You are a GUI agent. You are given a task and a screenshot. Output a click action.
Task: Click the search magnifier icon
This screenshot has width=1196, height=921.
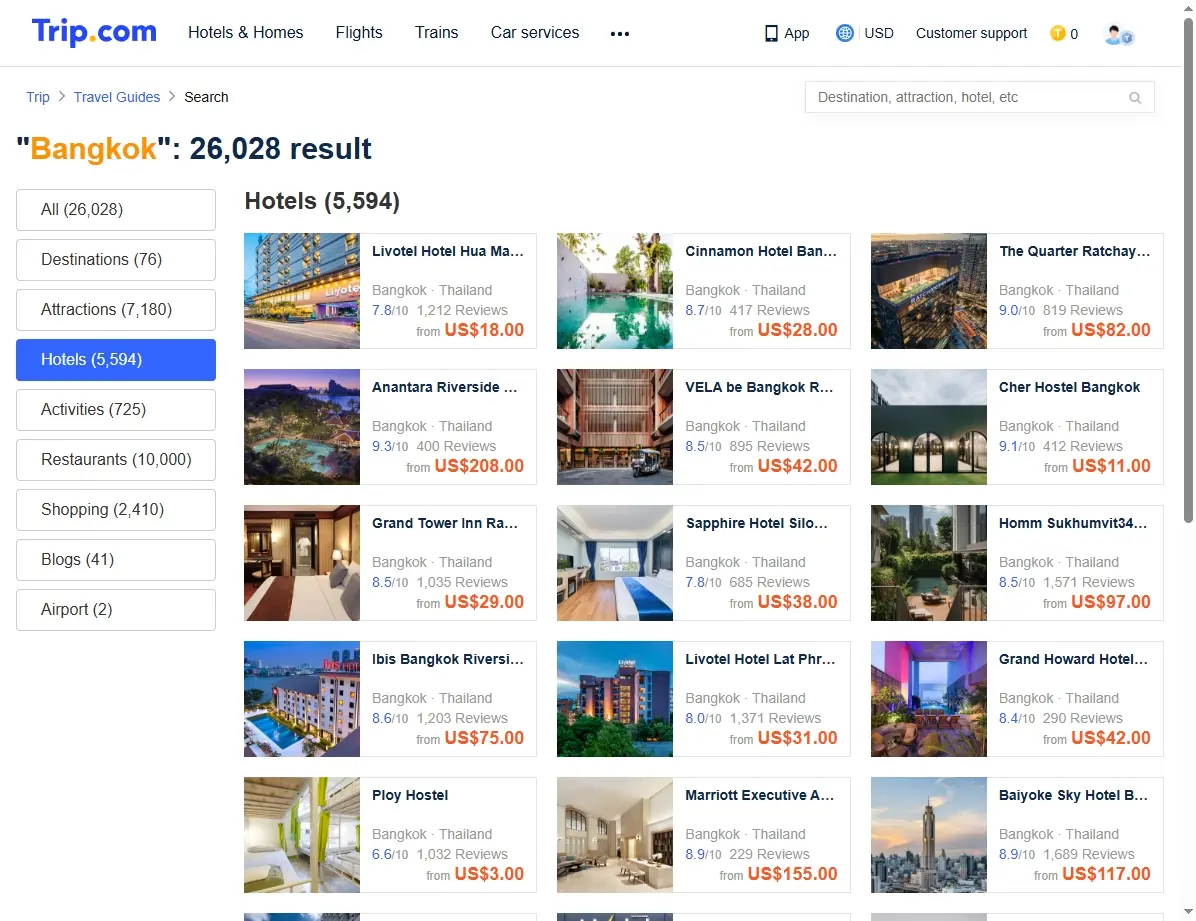tap(1135, 98)
